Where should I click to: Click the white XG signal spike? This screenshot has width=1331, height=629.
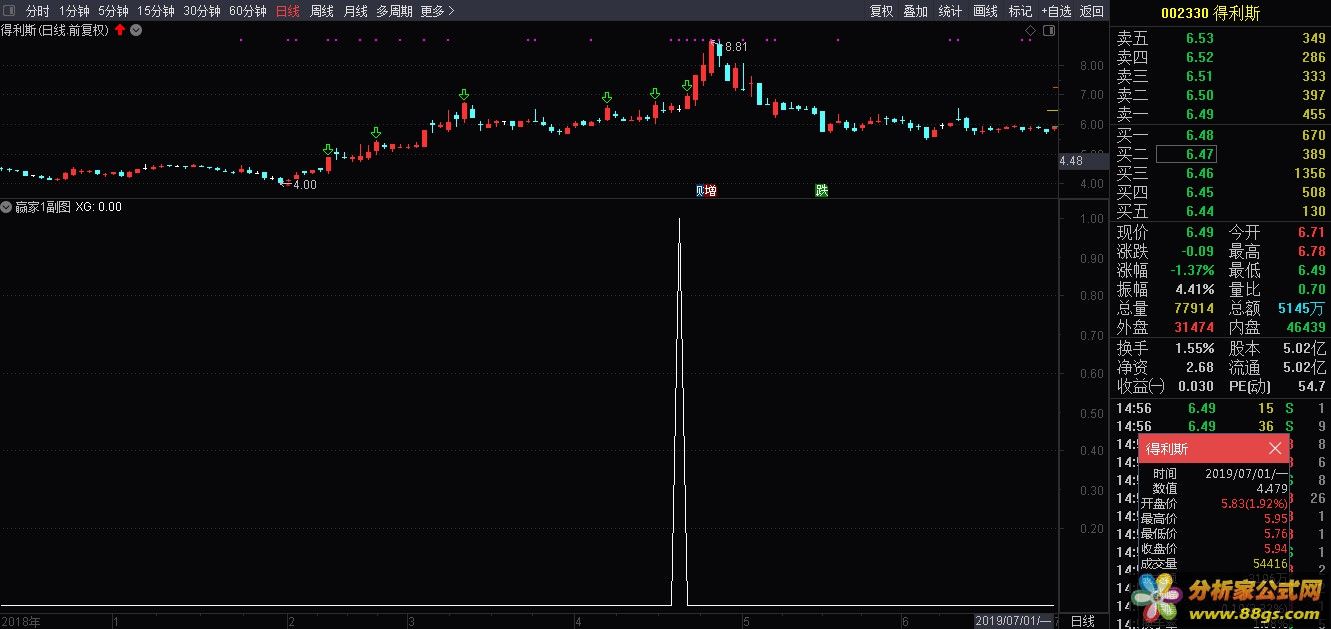point(679,410)
